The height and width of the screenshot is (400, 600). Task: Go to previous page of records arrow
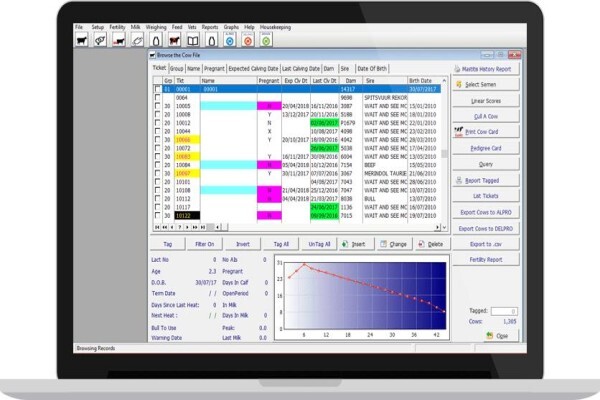click(165, 227)
